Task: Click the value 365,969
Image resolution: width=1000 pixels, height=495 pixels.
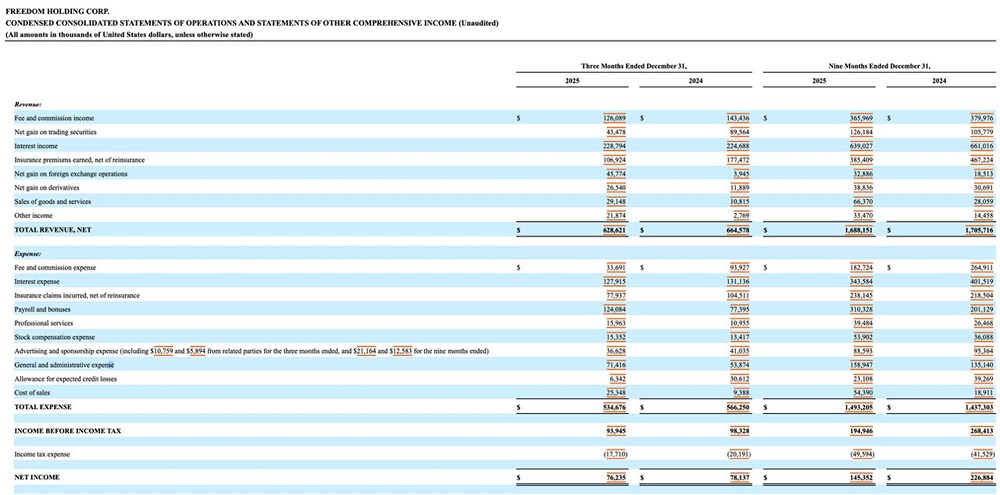Action: (x=861, y=118)
